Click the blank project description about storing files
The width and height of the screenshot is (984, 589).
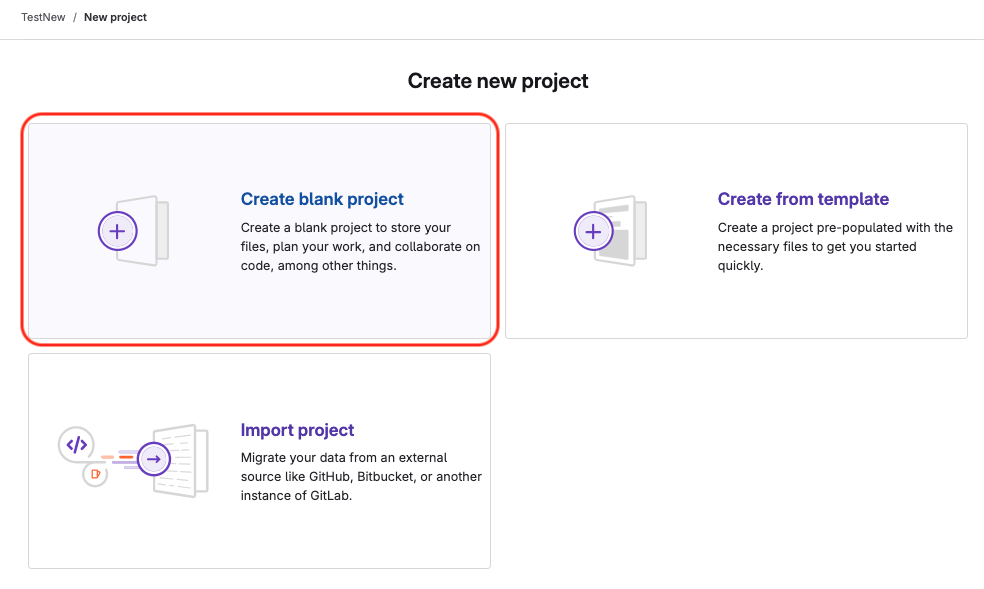coord(360,247)
